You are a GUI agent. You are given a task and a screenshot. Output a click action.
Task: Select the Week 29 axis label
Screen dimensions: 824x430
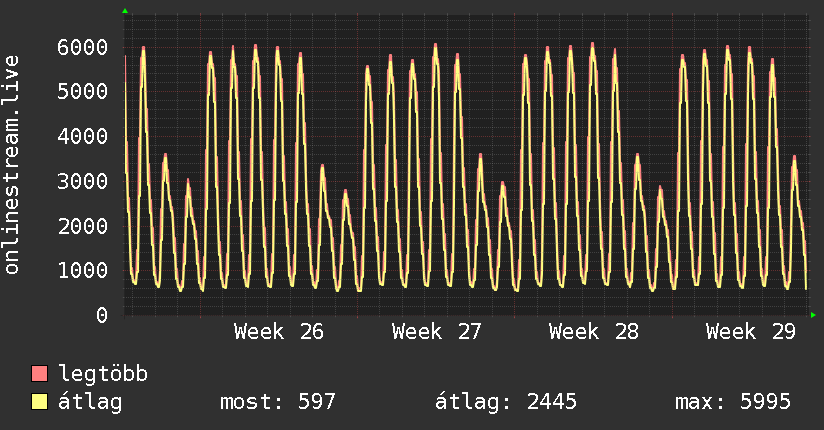[x=751, y=332]
